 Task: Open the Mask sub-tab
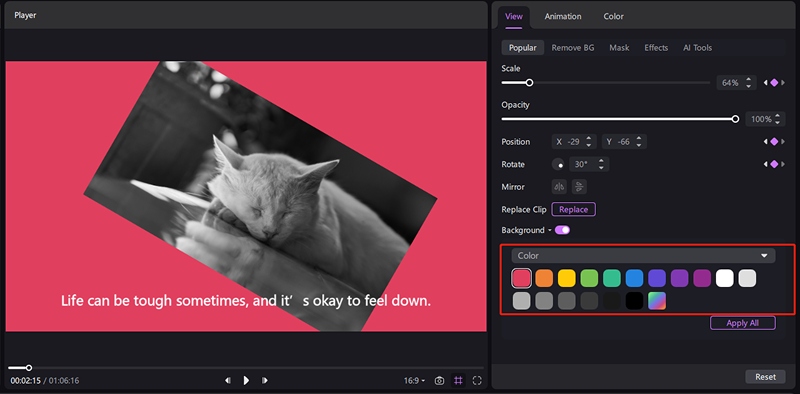[x=619, y=47]
